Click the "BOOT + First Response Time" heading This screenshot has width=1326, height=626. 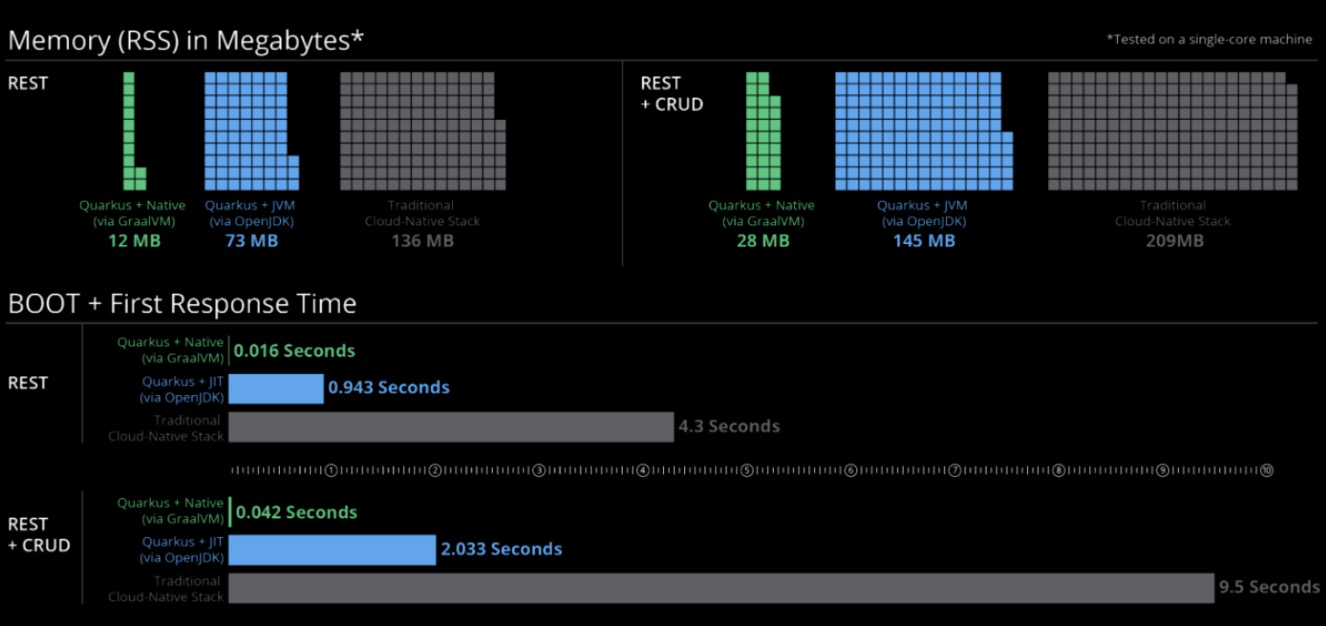(182, 304)
